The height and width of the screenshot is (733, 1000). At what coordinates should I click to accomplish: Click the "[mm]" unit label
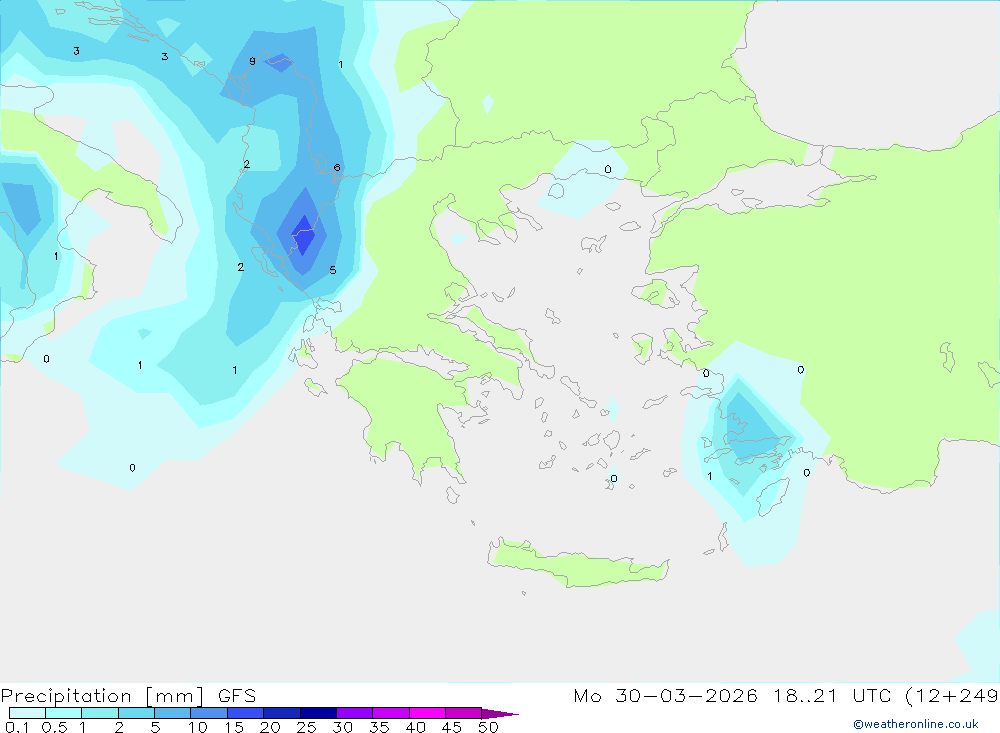coord(175,696)
